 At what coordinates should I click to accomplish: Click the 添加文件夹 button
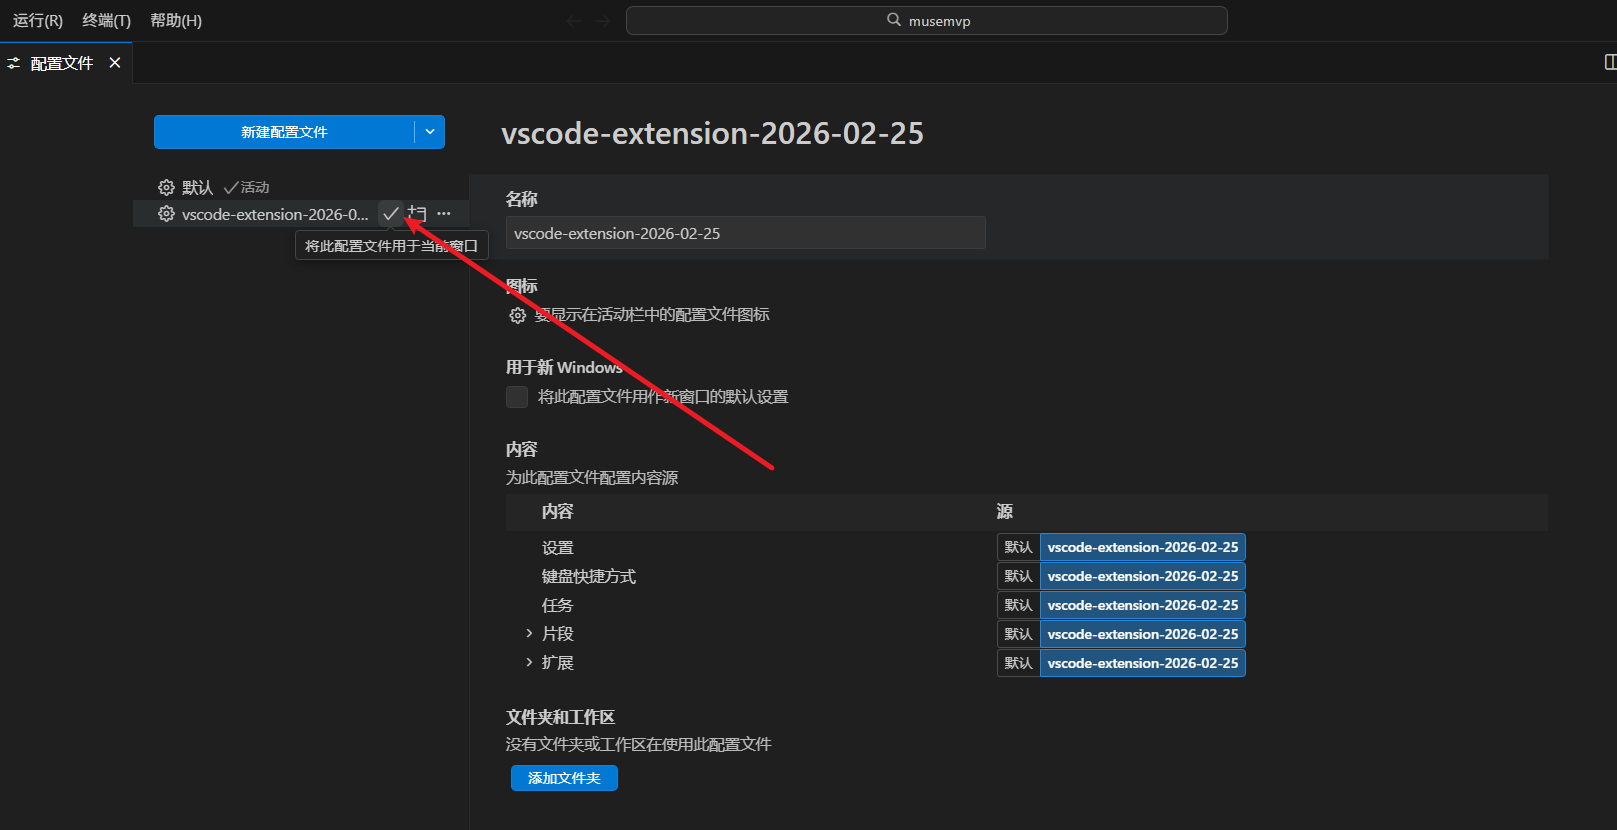tap(564, 778)
